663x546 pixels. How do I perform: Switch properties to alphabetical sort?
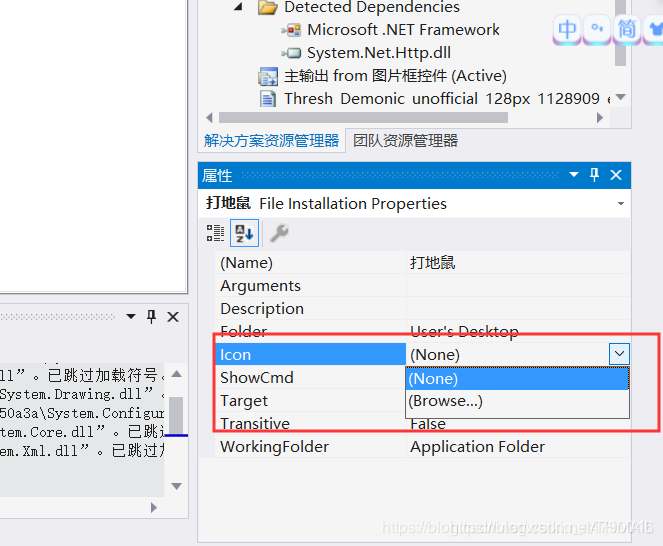point(244,233)
